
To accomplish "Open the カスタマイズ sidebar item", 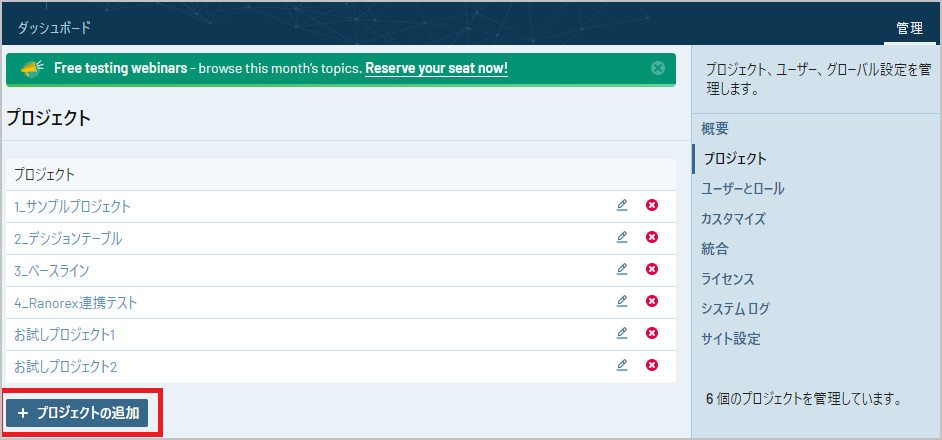I will click(733, 218).
